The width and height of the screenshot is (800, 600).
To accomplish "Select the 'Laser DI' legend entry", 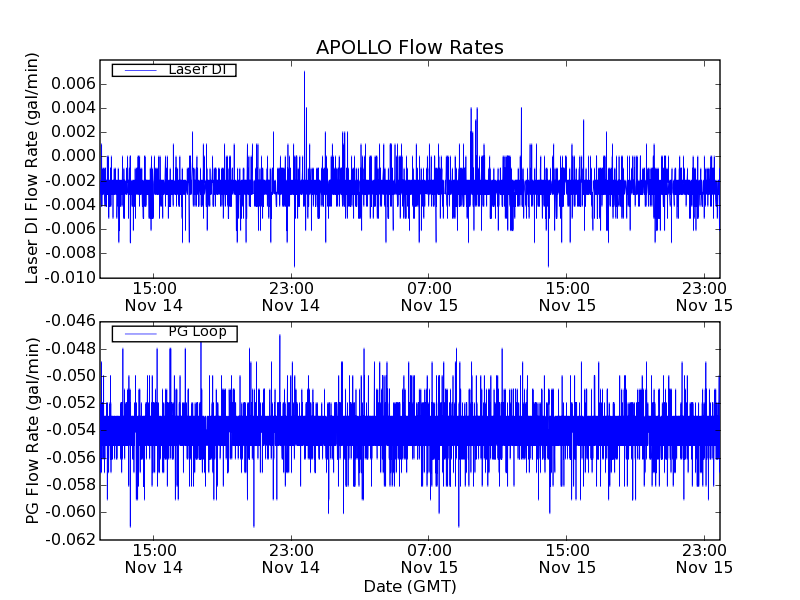I will point(196,69).
